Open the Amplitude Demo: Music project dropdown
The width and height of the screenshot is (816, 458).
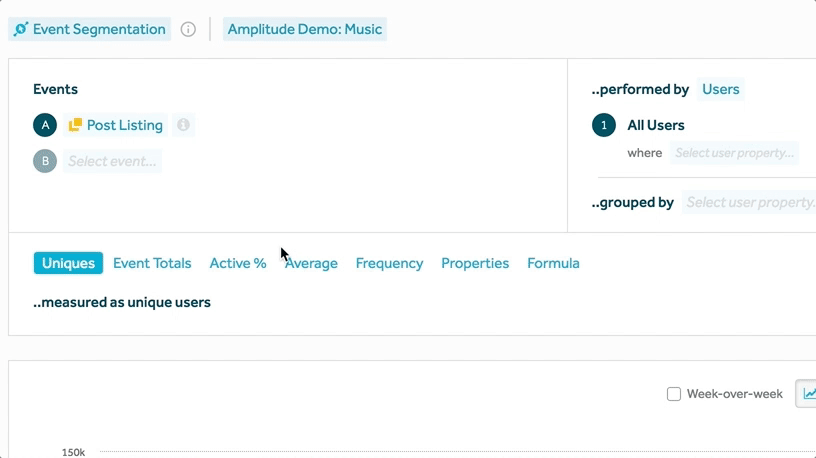coord(305,29)
